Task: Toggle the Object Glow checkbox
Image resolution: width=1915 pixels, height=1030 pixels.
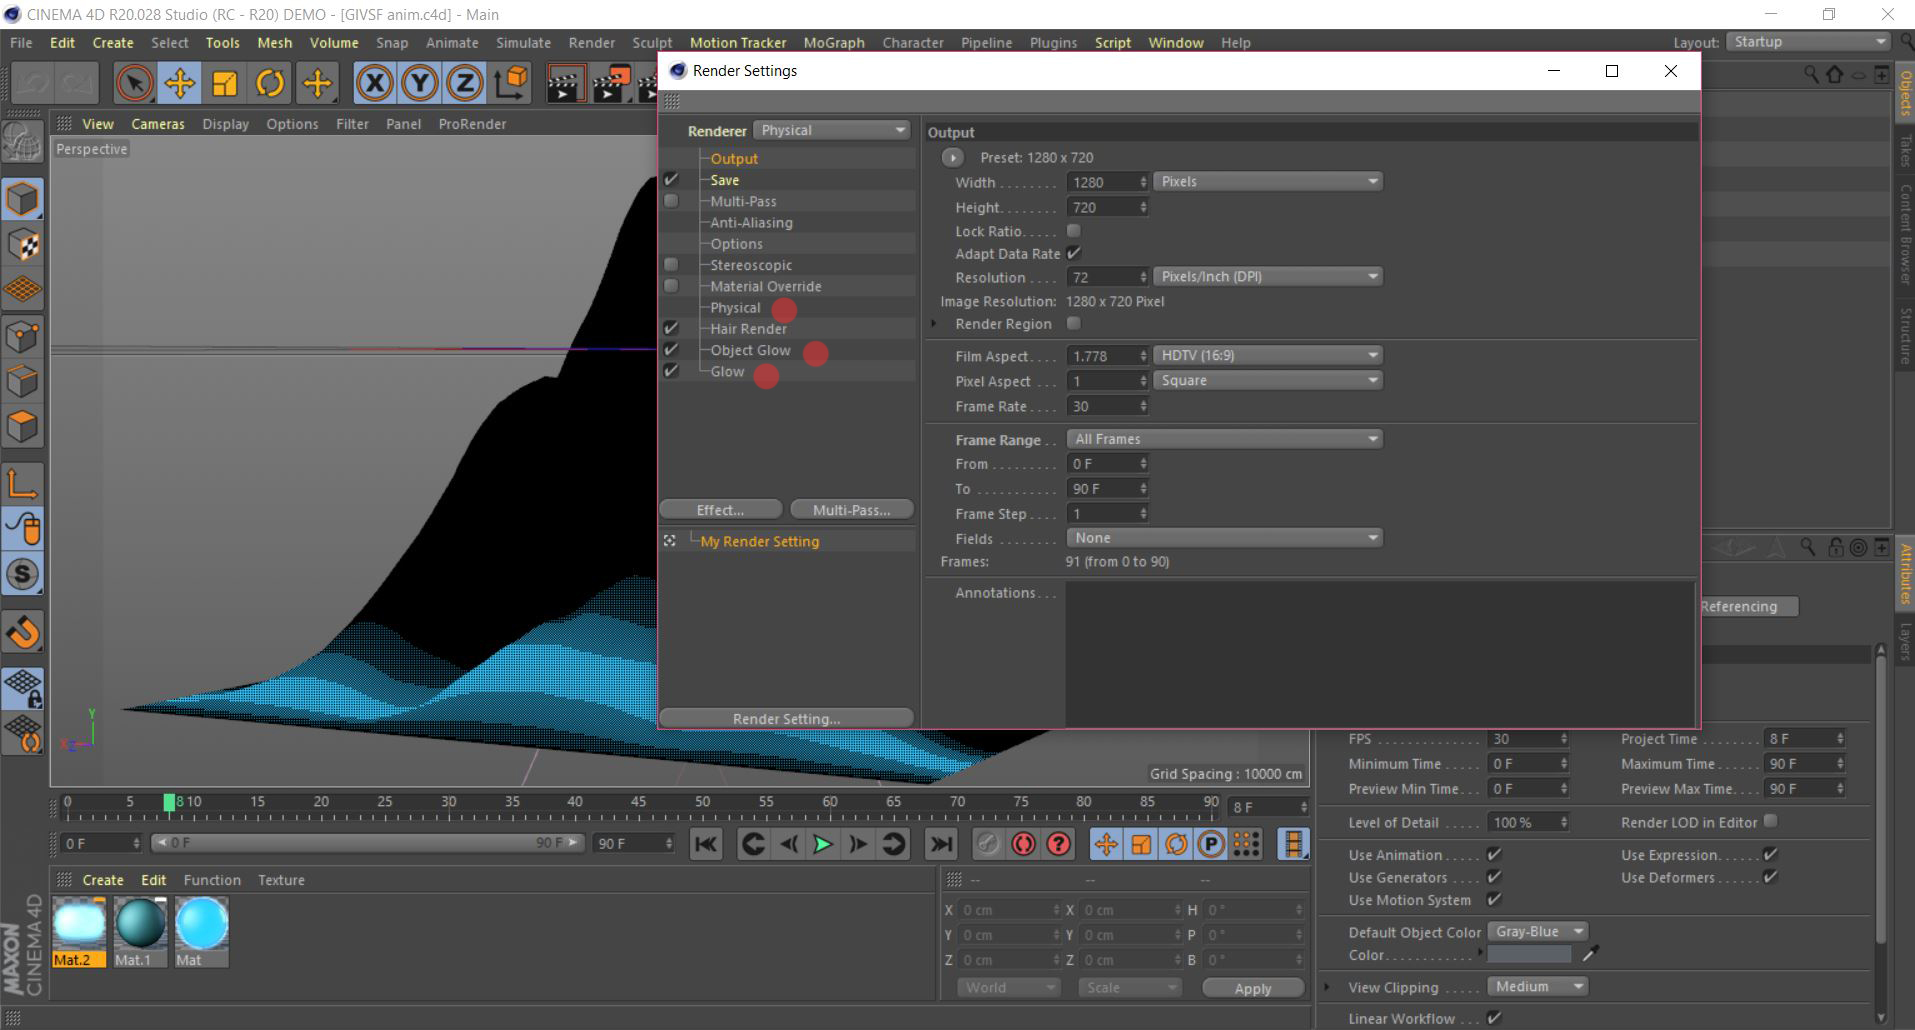Action: pos(671,349)
